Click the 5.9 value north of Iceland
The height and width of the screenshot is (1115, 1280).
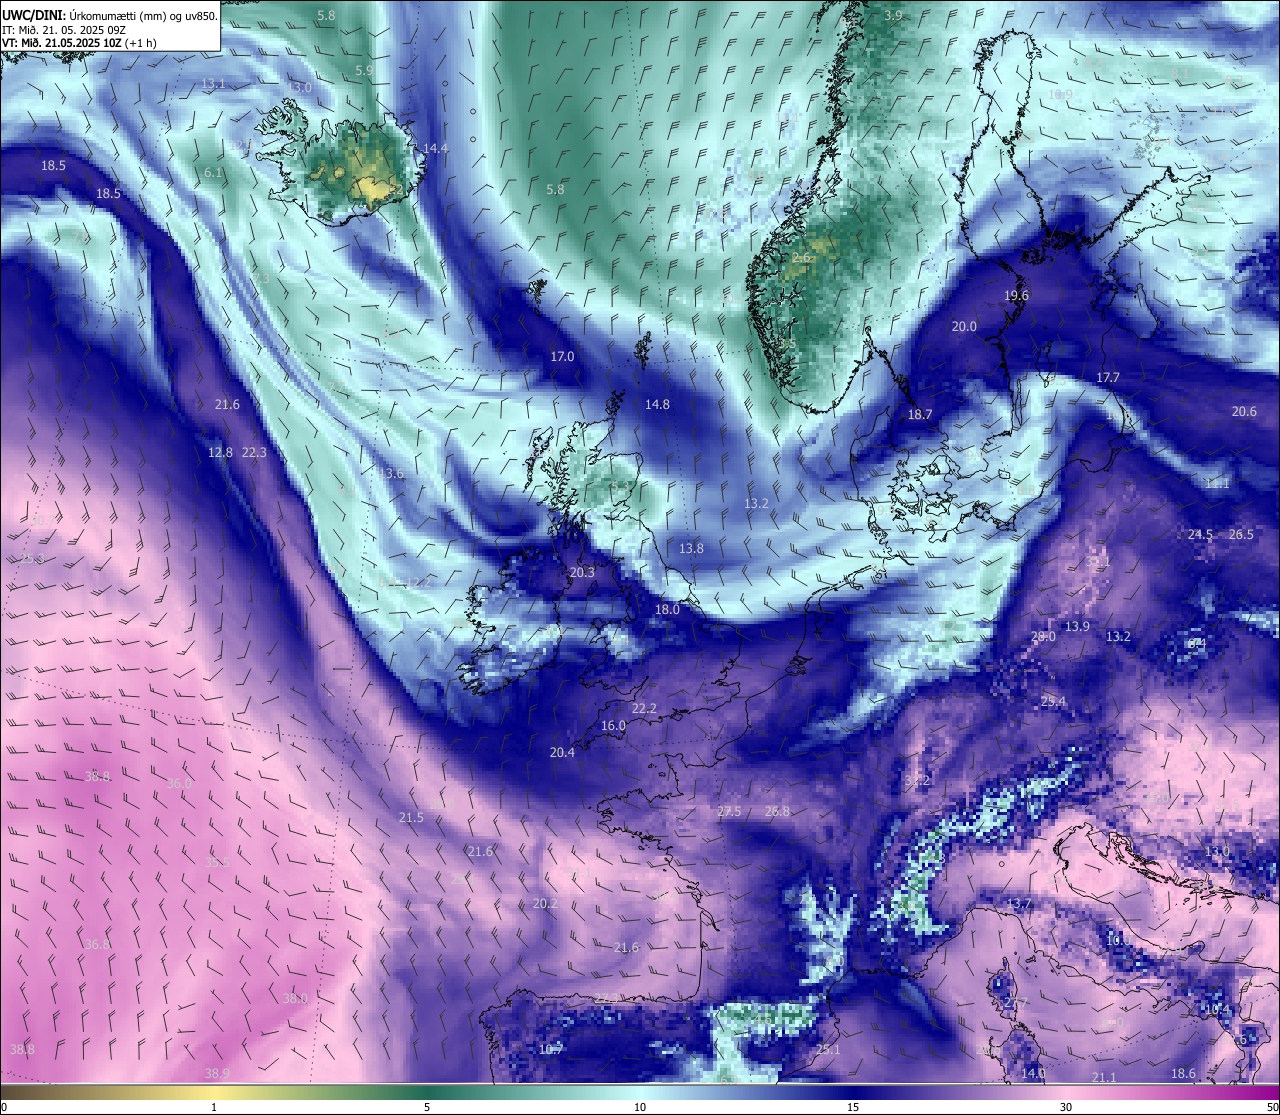coord(364,70)
